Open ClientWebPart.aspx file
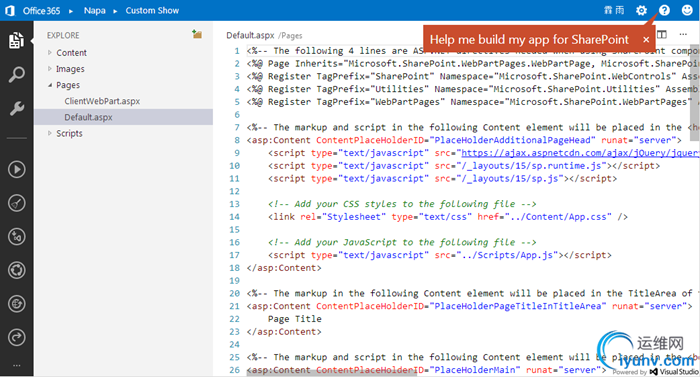700x377 pixels. (x=102, y=101)
